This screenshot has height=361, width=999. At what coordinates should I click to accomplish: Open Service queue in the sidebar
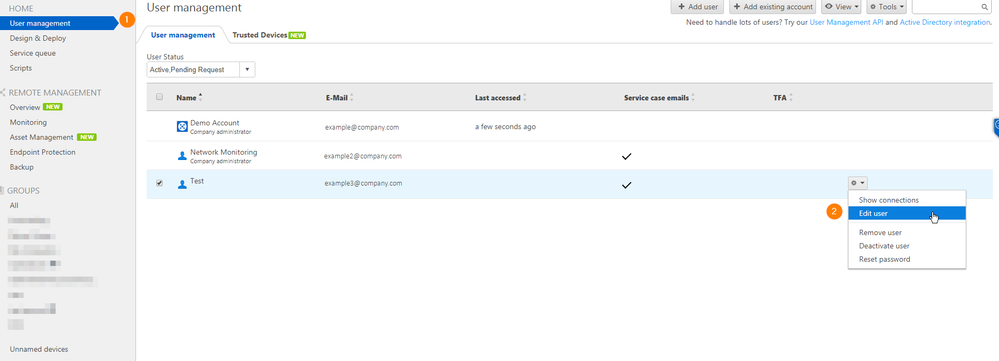32,53
